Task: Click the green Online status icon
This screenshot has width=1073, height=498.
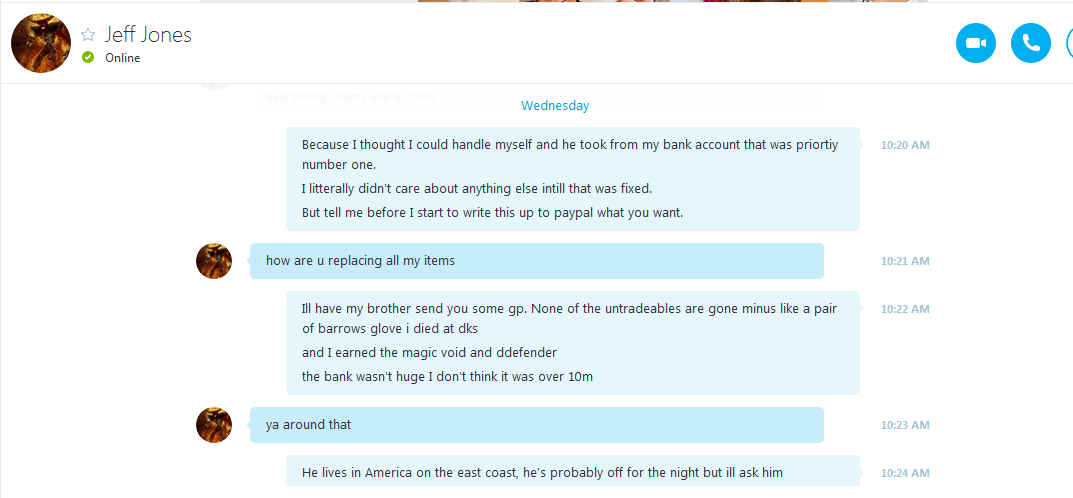Action: (x=88, y=57)
